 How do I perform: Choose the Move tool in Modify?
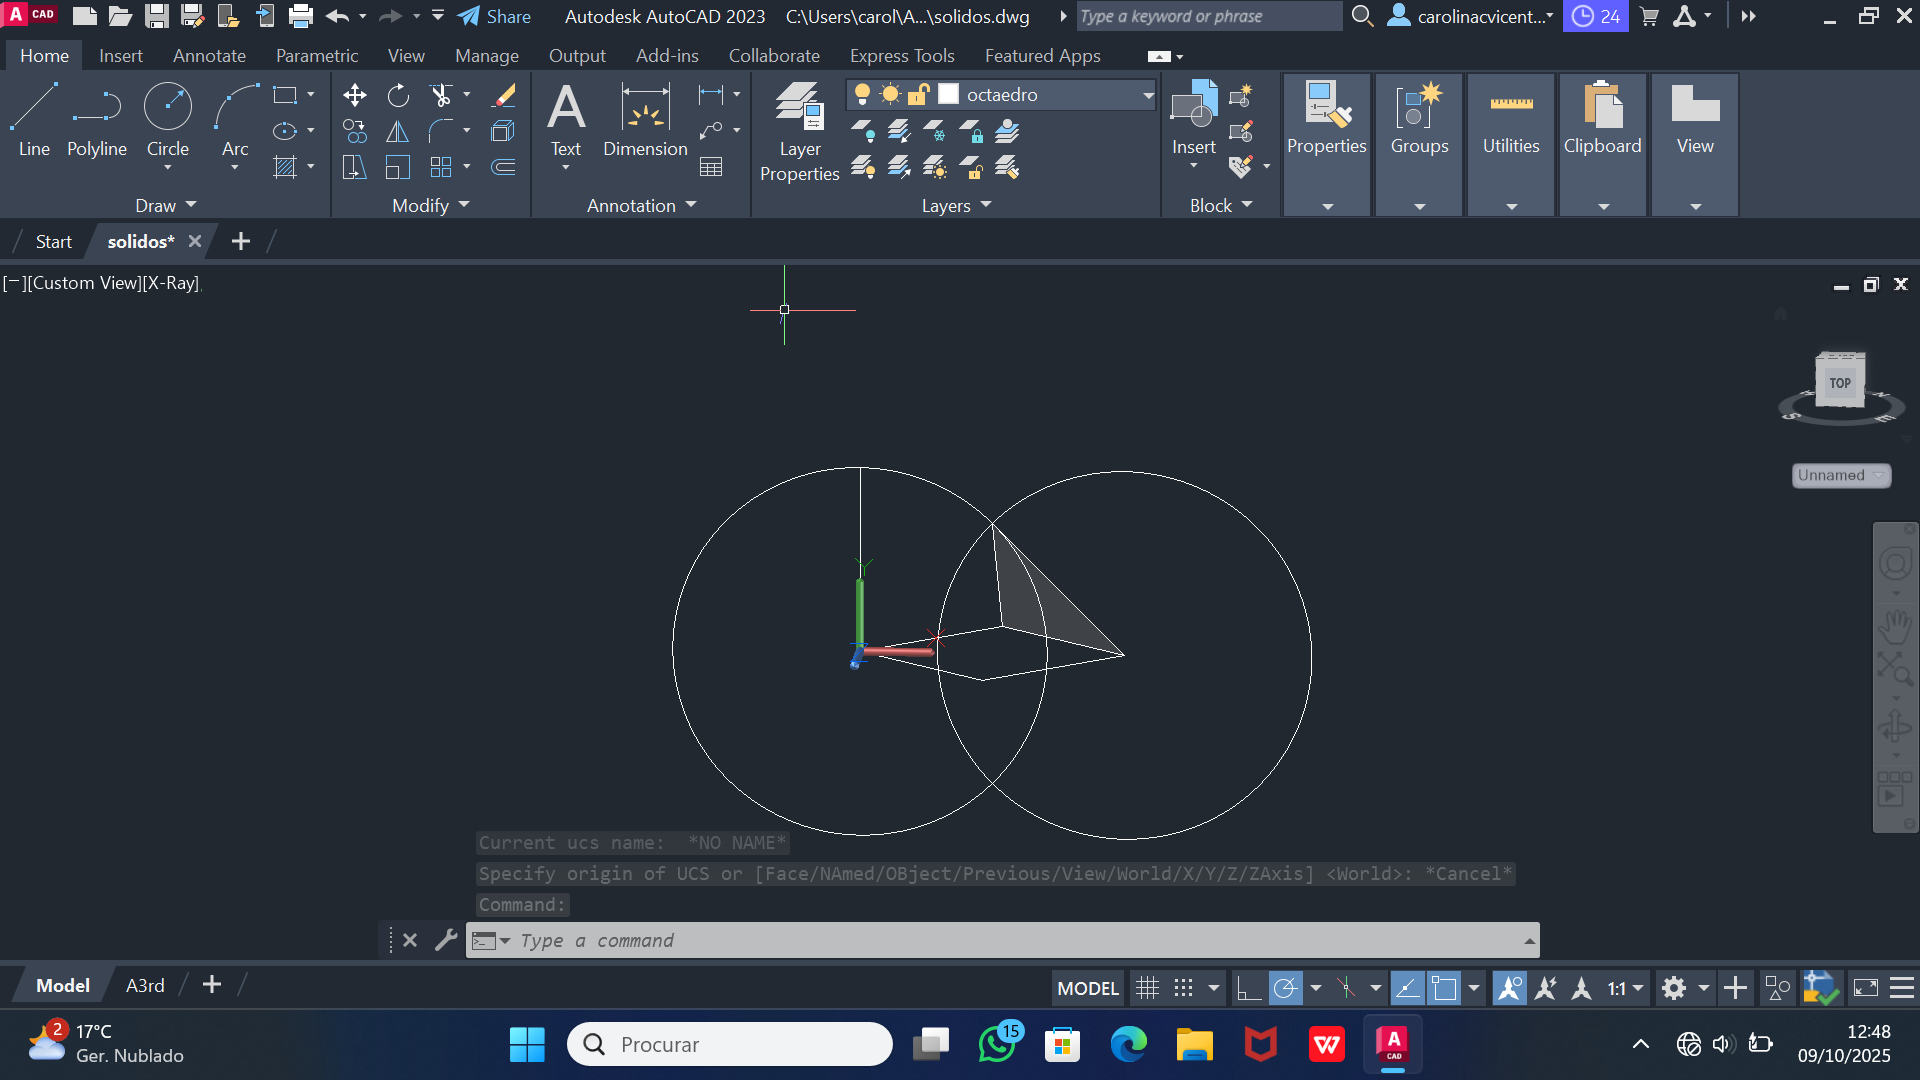coord(354,96)
